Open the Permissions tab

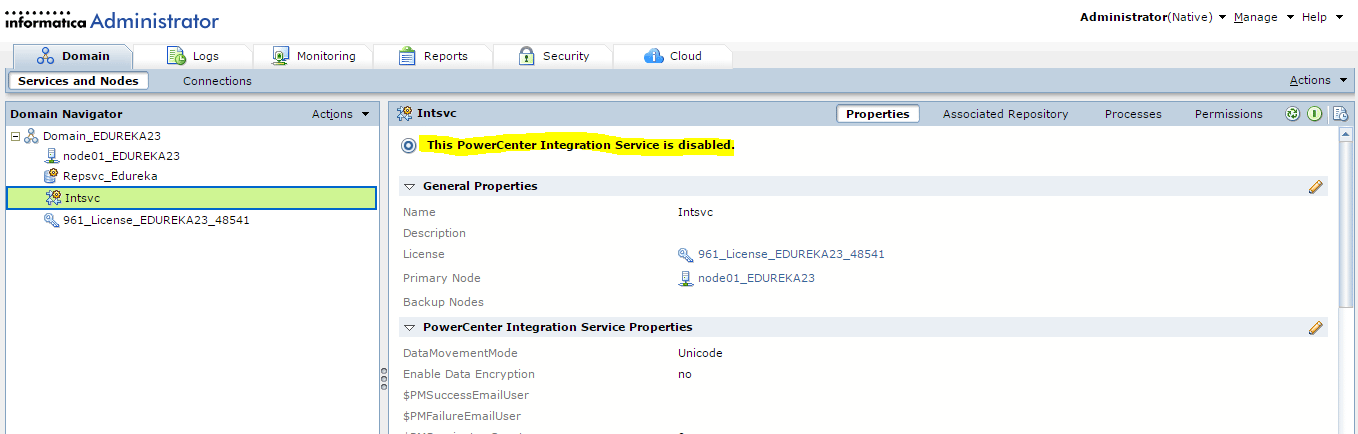click(1228, 114)
